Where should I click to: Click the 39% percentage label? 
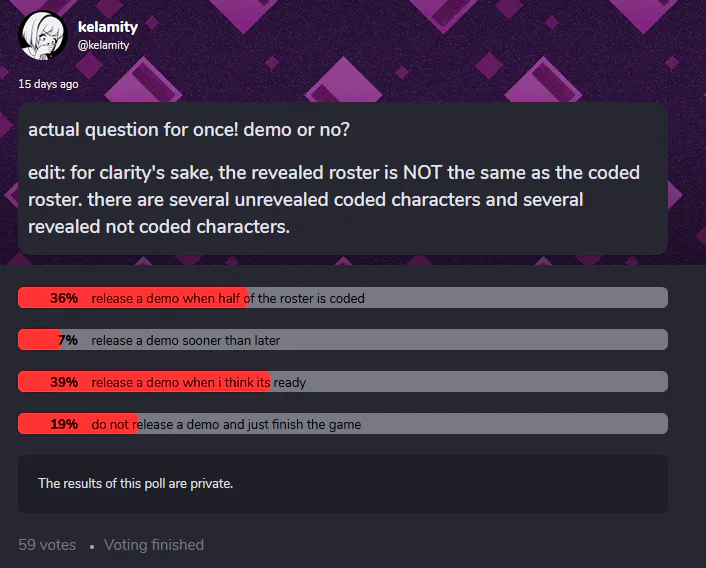tap(64, 382)
